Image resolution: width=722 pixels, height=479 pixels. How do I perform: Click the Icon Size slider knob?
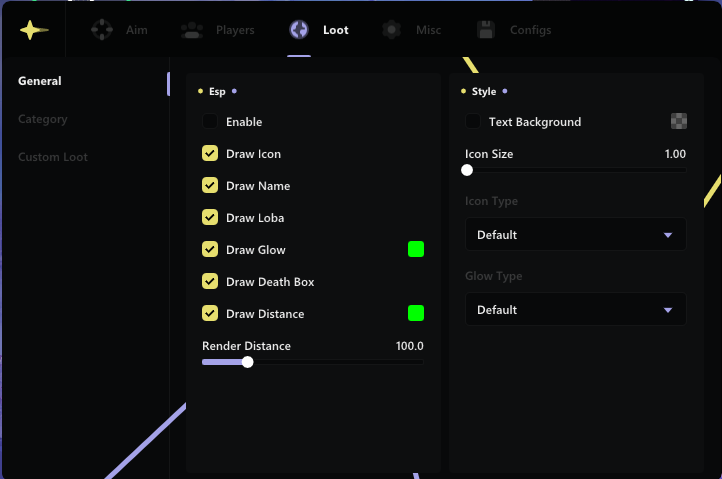click(x=467, y=170)
